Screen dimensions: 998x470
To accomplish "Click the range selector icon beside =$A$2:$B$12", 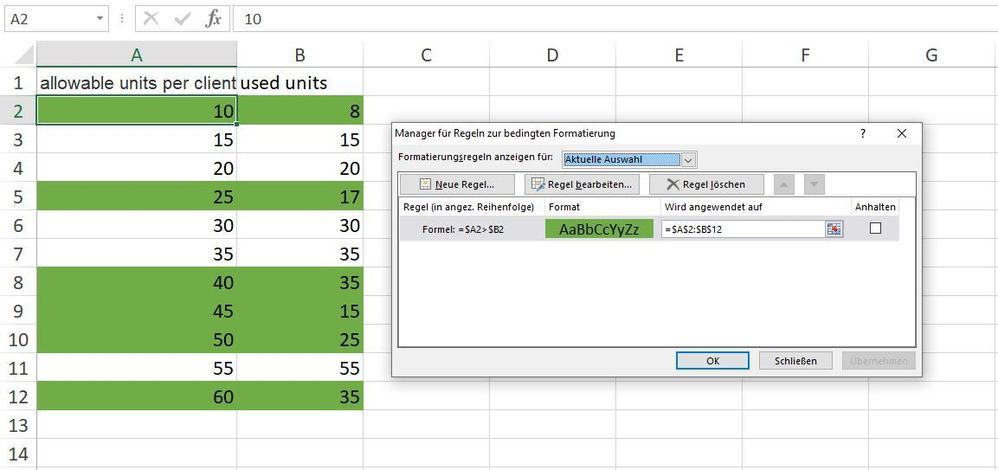I will (834, 229).
